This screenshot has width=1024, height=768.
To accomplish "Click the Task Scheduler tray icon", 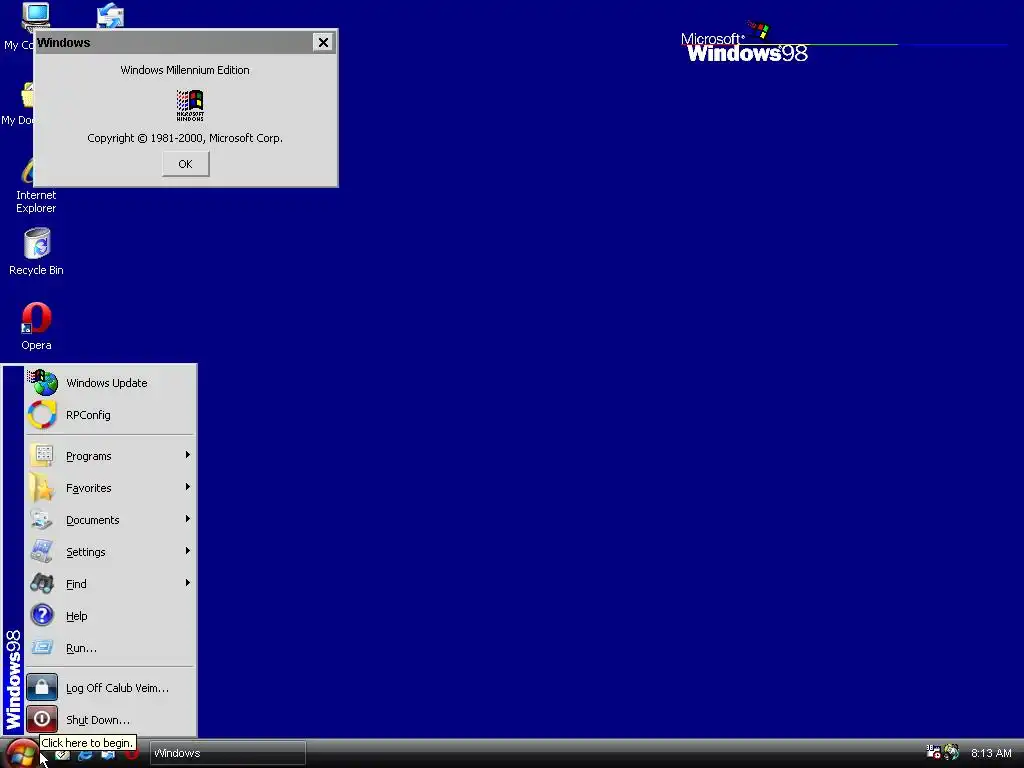I will tap(933, 752).
